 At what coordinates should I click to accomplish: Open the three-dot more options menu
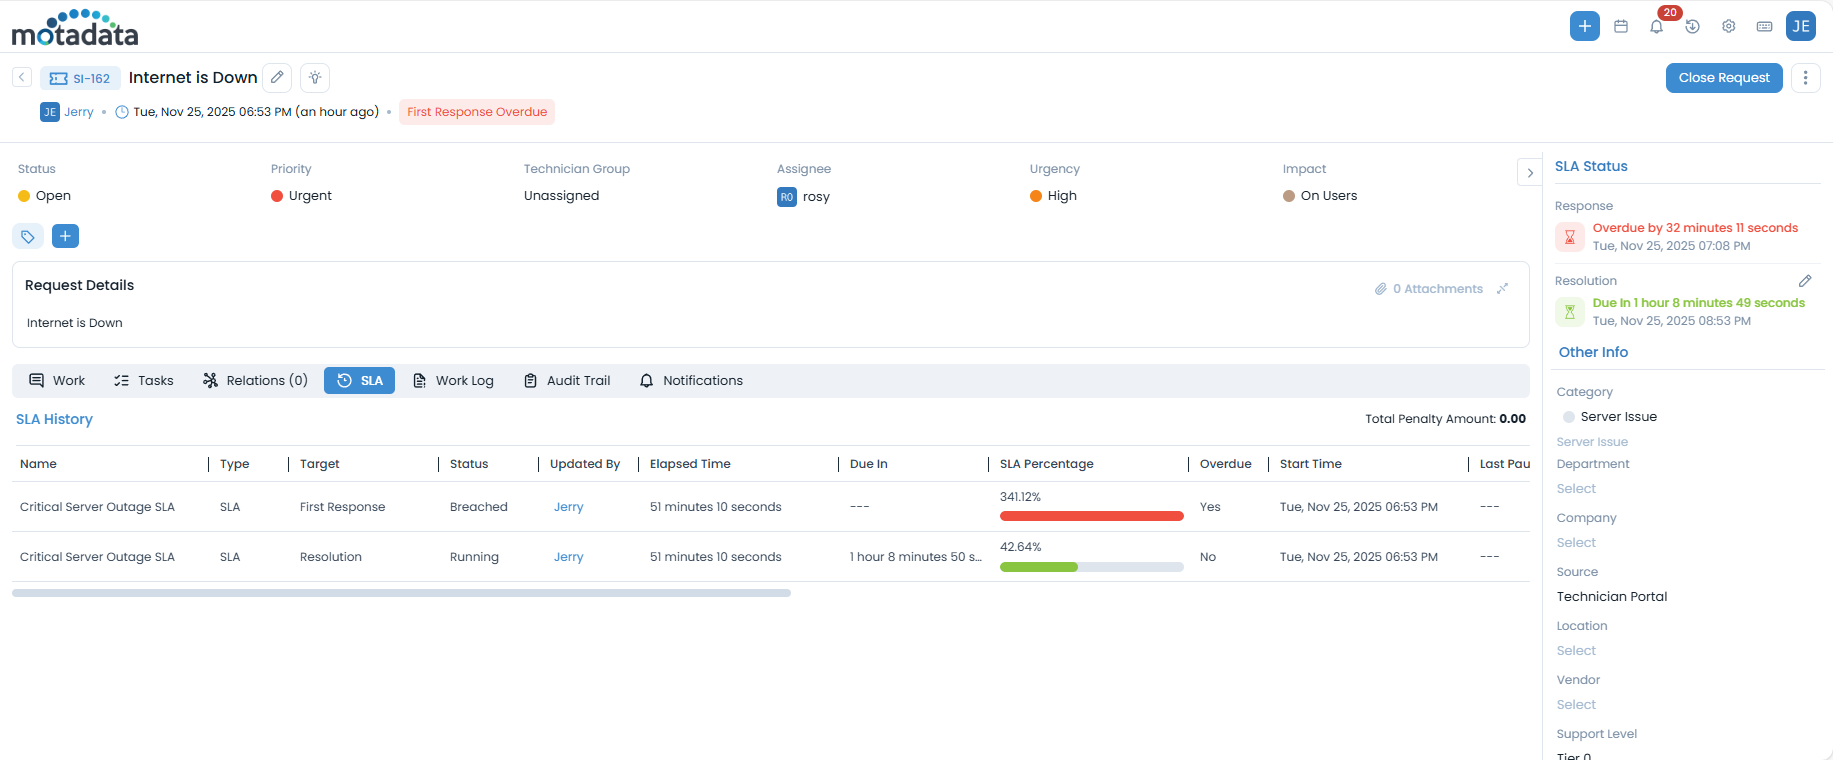coord(1805,78)
